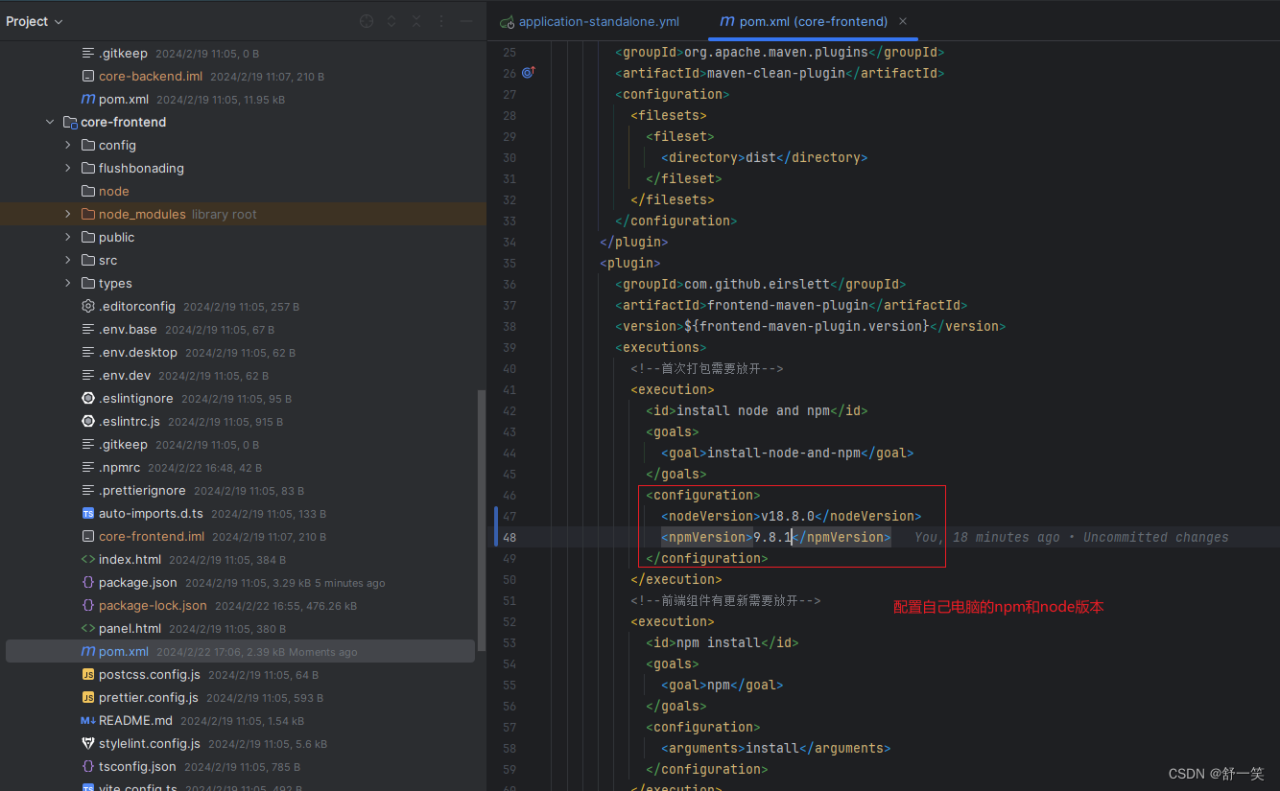Click Collapse All icon in Project panel
Image resolution: width=1280 pixels, height=791 pixels.
coord(416,21)
